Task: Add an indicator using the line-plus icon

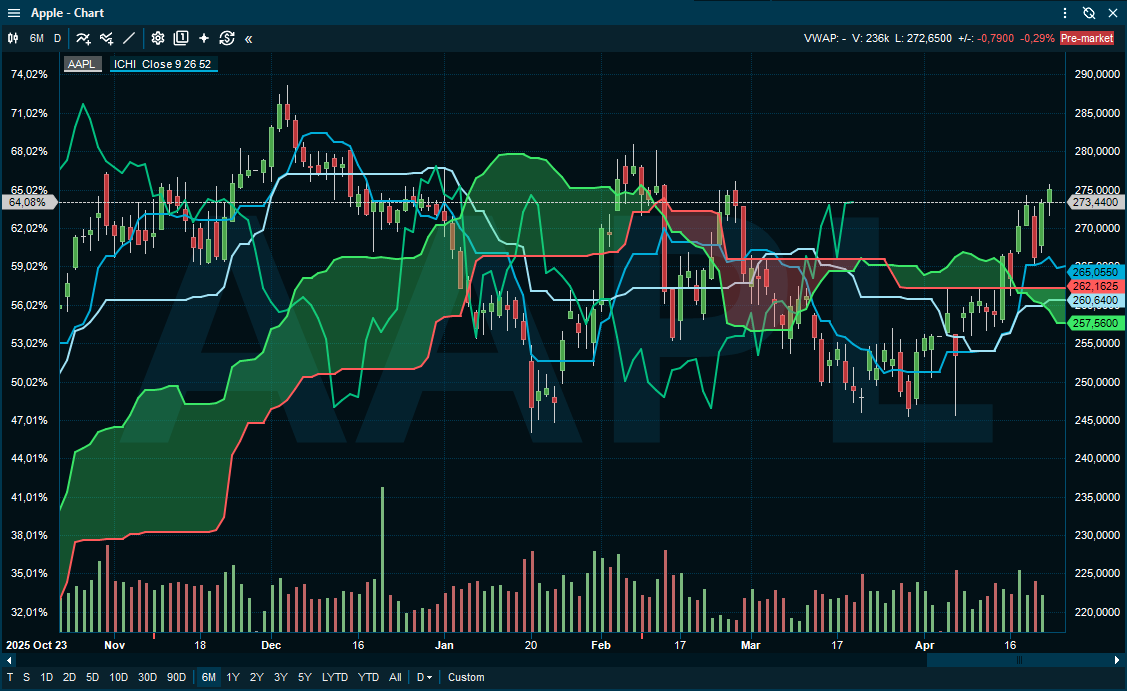Action: pos(83,38)
